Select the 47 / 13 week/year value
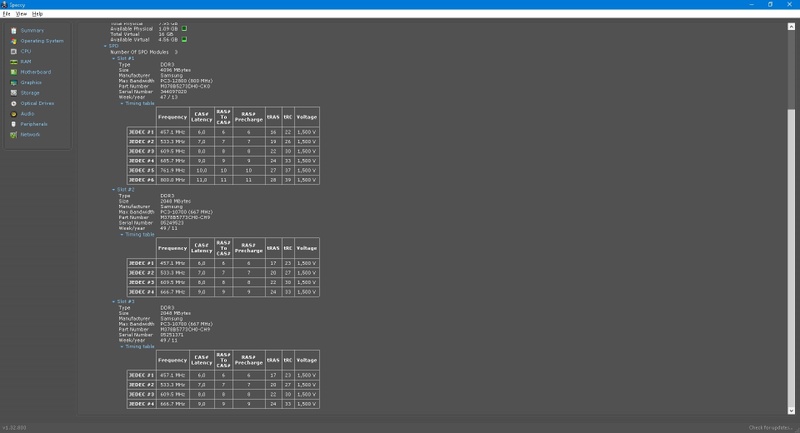The image size is (800, 433). (x=169, y=97)
